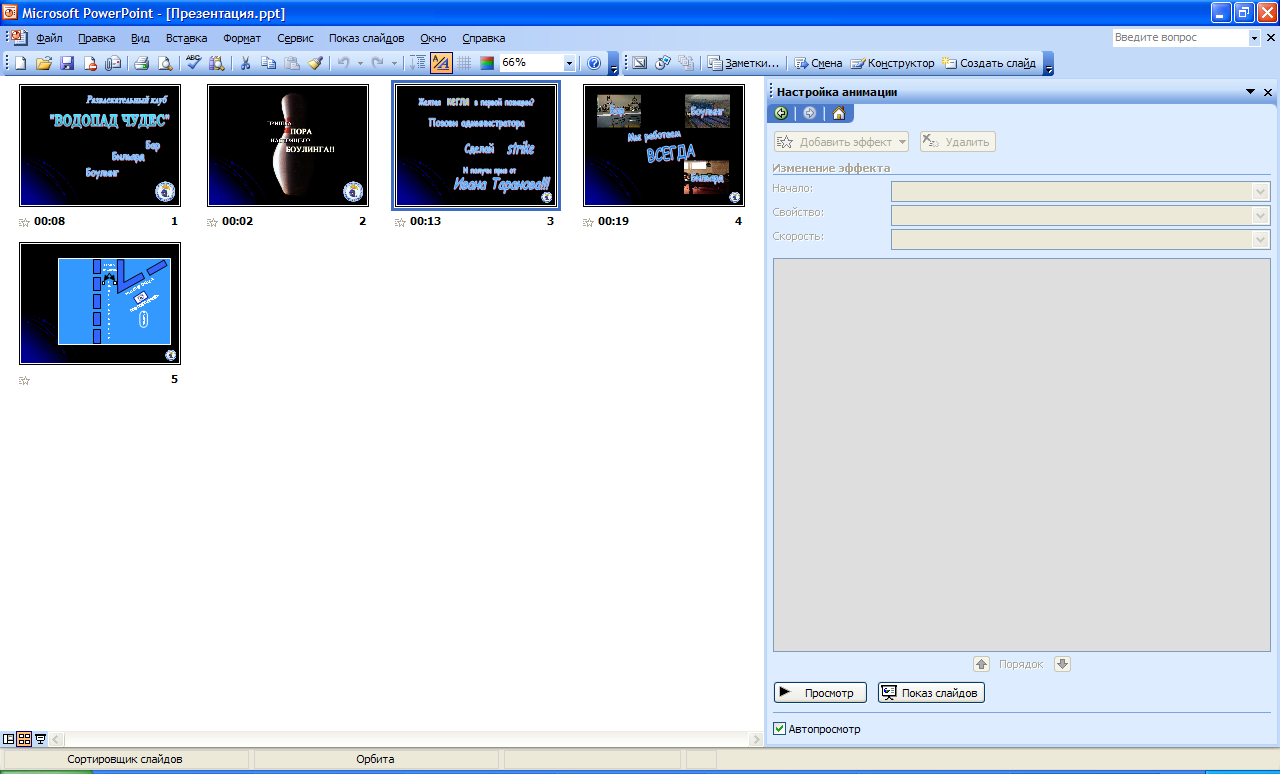Open the PowerPoint Help question-mark icon

(594, 63)
